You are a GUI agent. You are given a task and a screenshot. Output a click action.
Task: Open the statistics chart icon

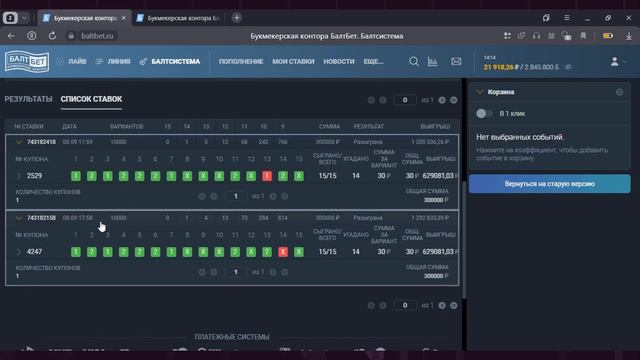click(433, 61)
